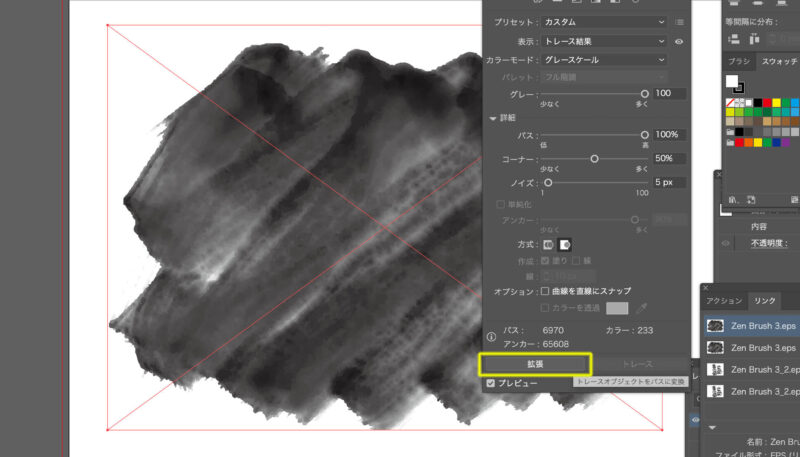Toggle the プレビュー (Preview) checkbox

point(490,383)
